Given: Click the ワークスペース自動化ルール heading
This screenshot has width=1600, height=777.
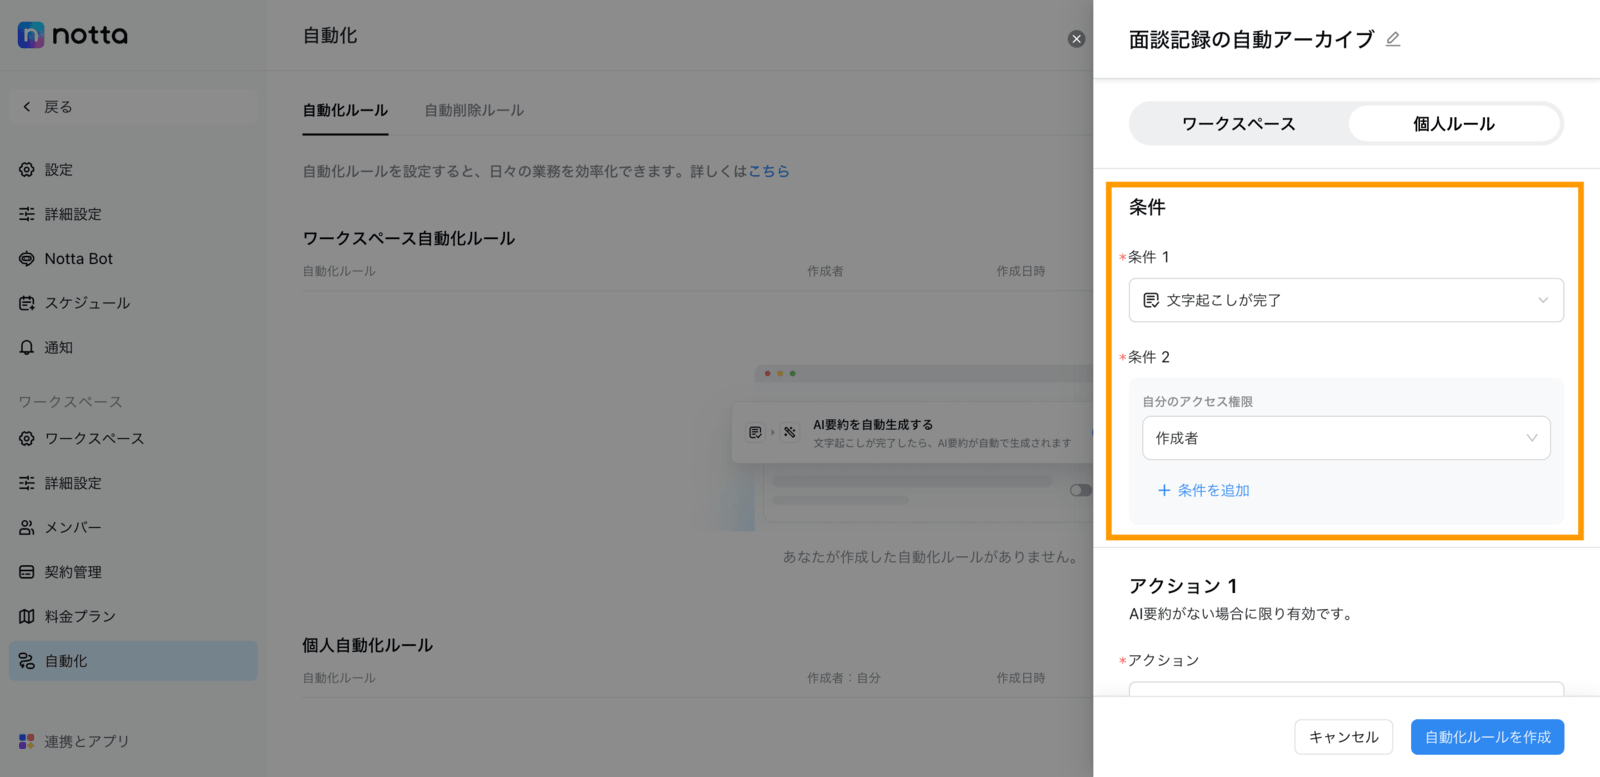Looking at the screenshot, I should point(409,238).
